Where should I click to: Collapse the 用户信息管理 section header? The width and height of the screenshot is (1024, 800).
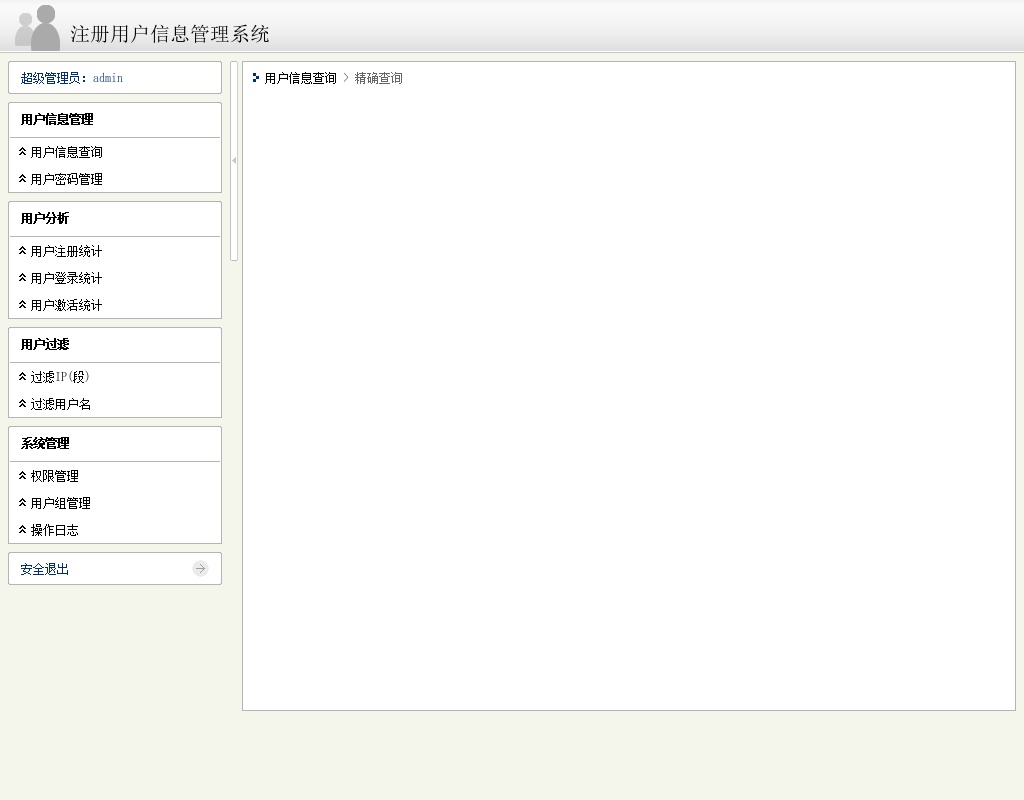coord(57,120)
